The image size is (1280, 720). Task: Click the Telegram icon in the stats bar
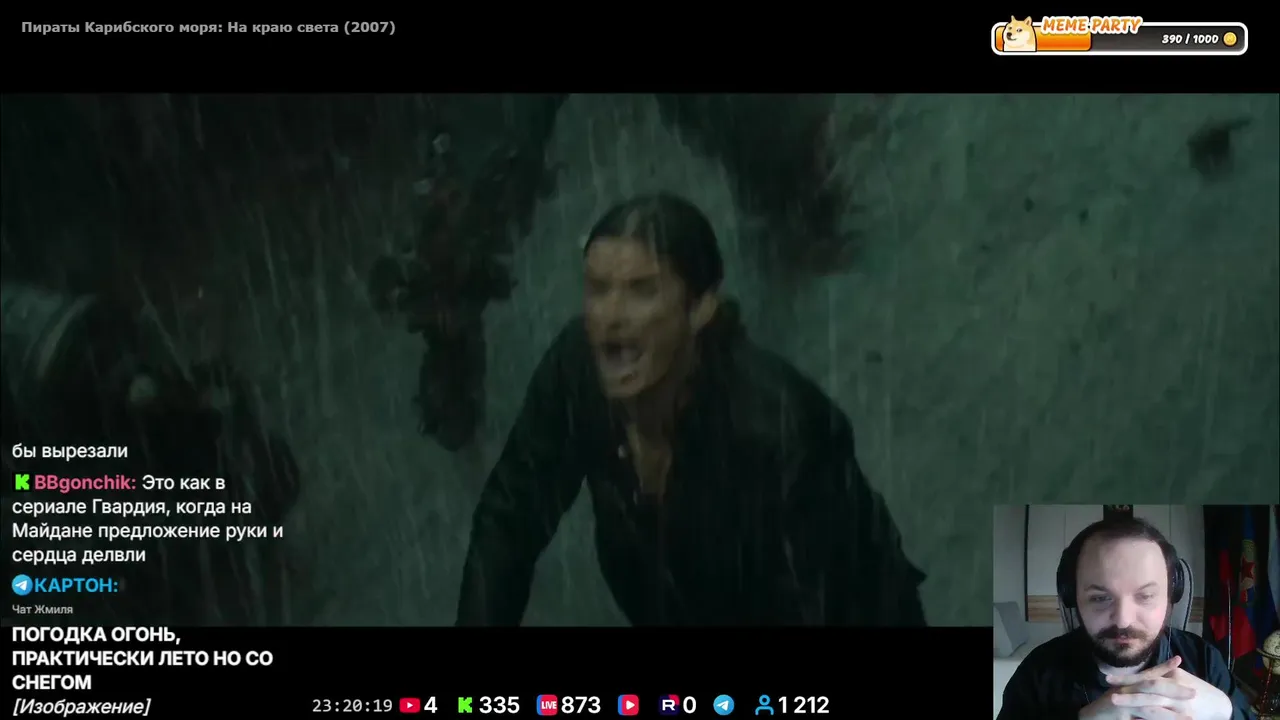pyautogui.click(x=724, y=705)
